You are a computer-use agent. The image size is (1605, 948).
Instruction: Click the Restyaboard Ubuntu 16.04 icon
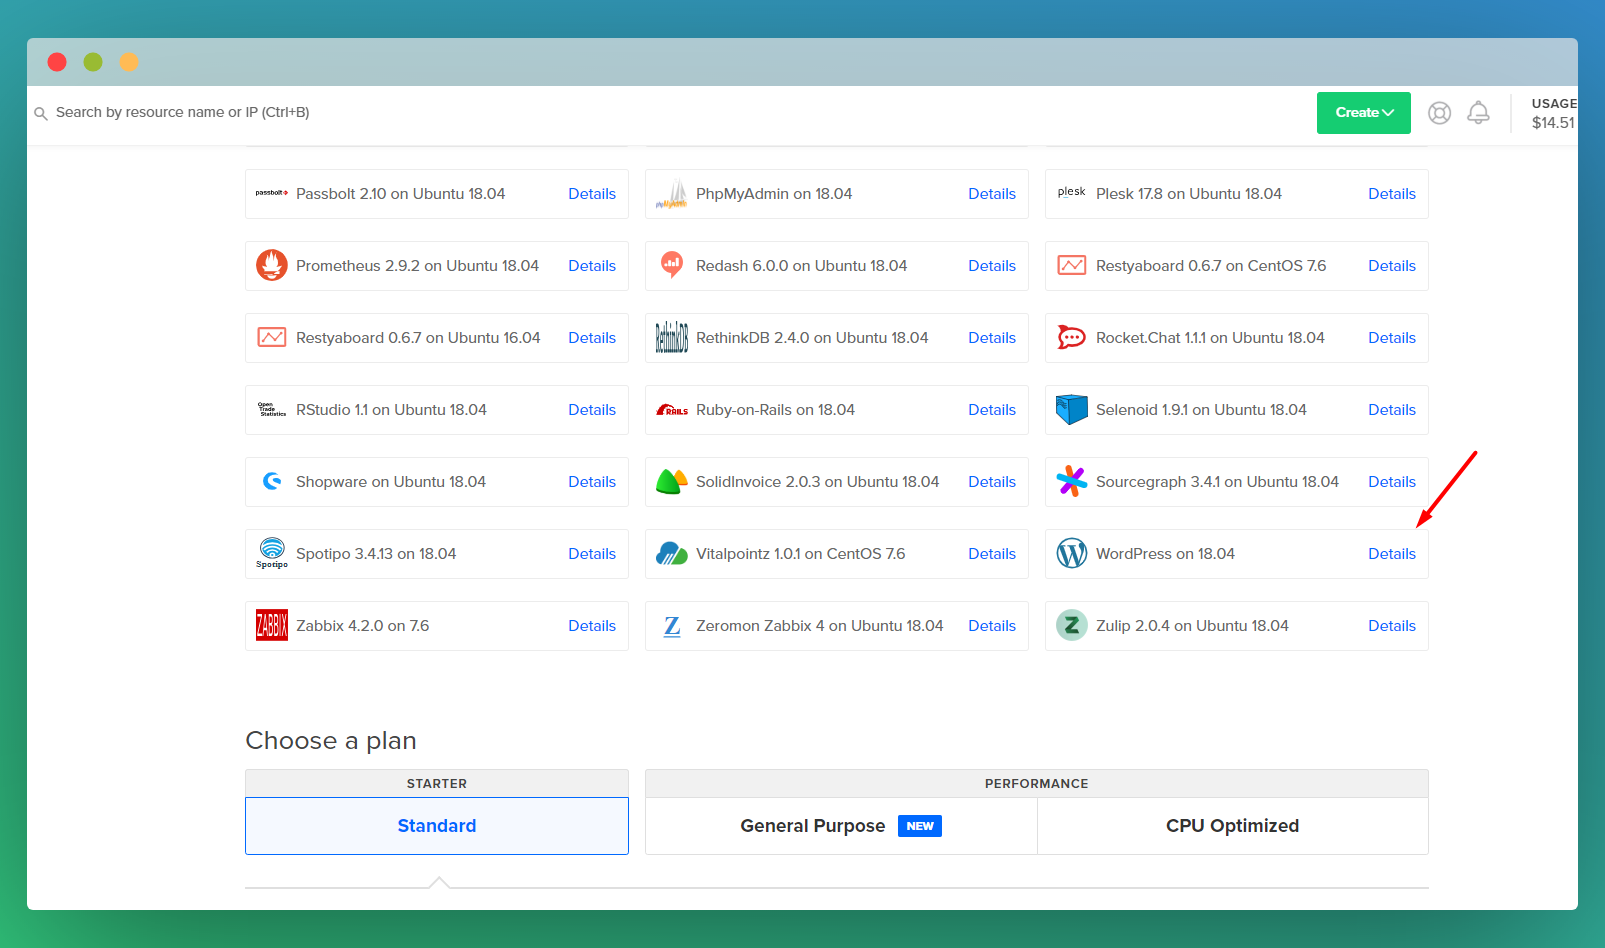coord(272,338)
